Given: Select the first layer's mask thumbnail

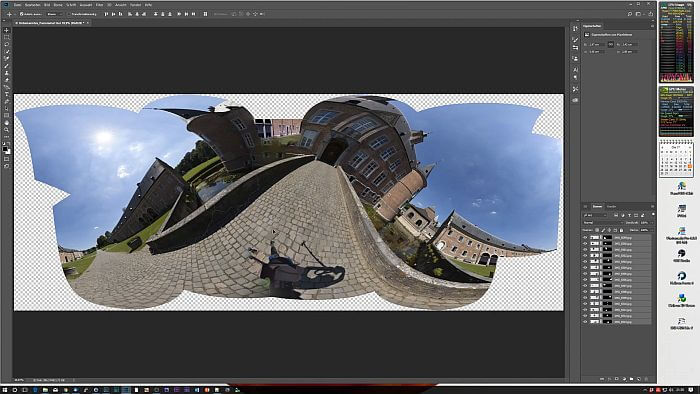Looking at the screenshot, I should pos(607,238).
